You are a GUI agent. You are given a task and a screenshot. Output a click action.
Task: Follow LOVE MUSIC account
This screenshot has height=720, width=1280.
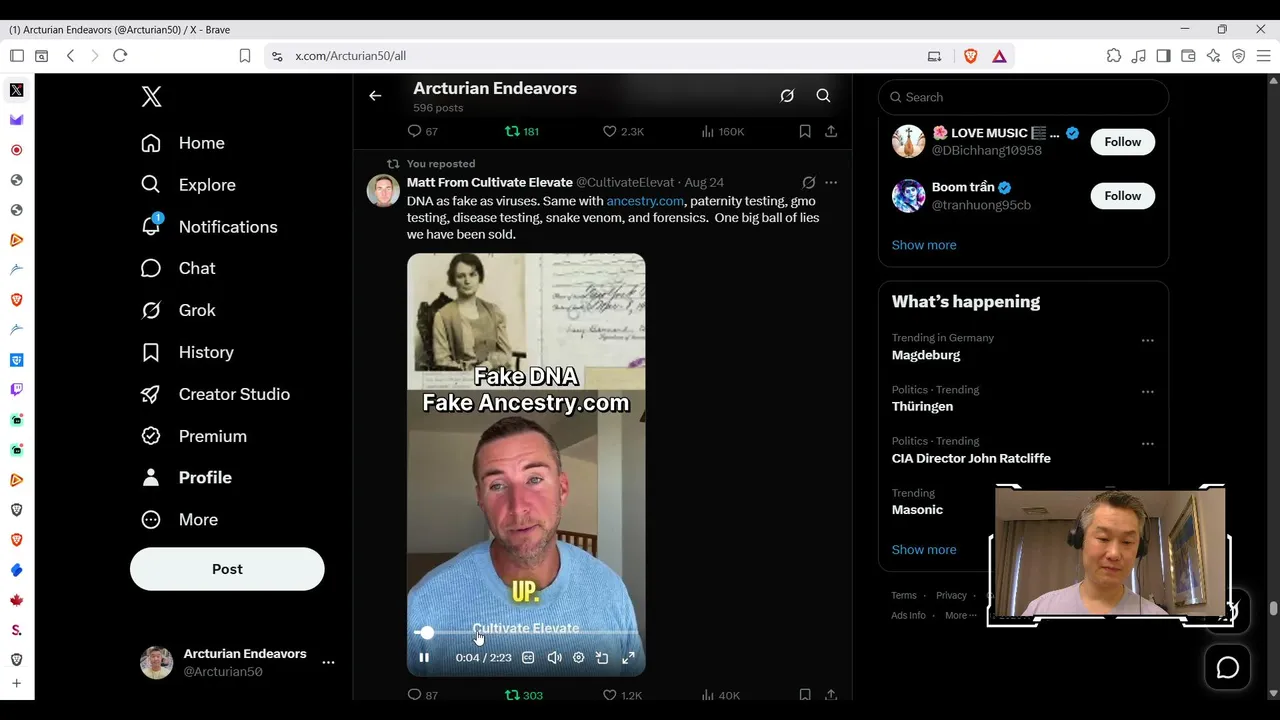click(x=1122, y=142)
